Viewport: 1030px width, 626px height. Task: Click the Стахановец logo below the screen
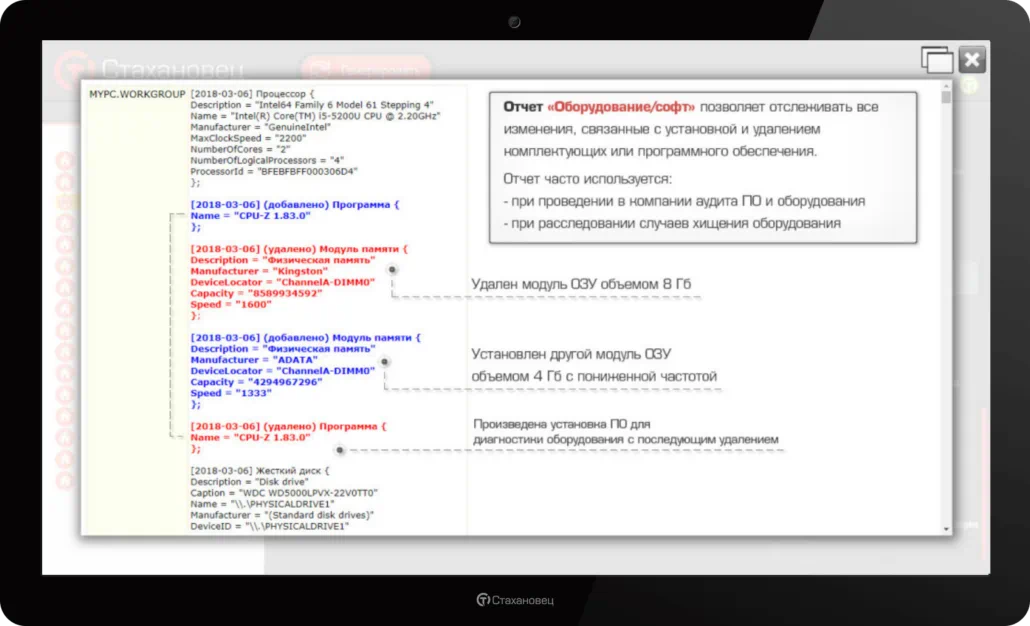tap(515, 600)
